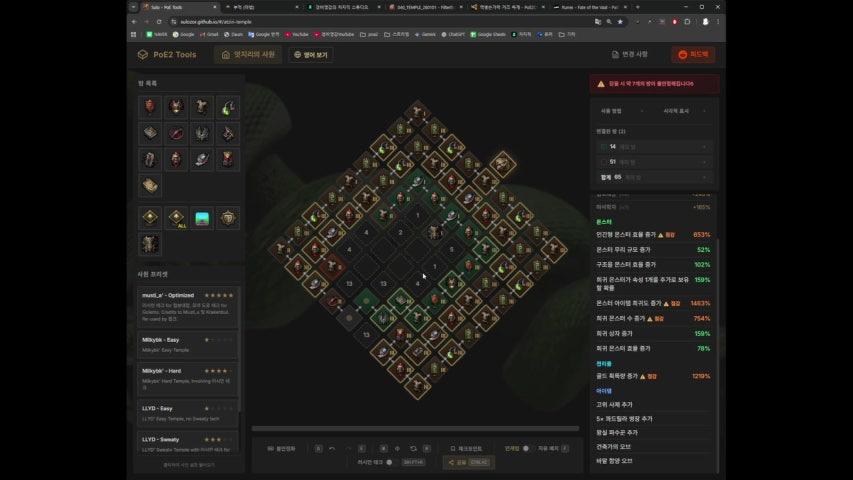Viewport: 853px width, 480px height.
Task: Select the book room icon
Action: 149,133
